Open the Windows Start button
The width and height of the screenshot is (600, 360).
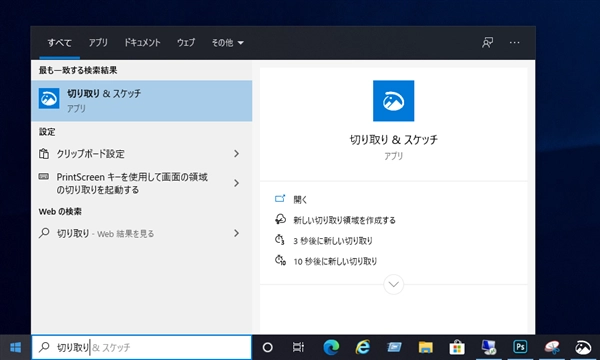point(15,347)
